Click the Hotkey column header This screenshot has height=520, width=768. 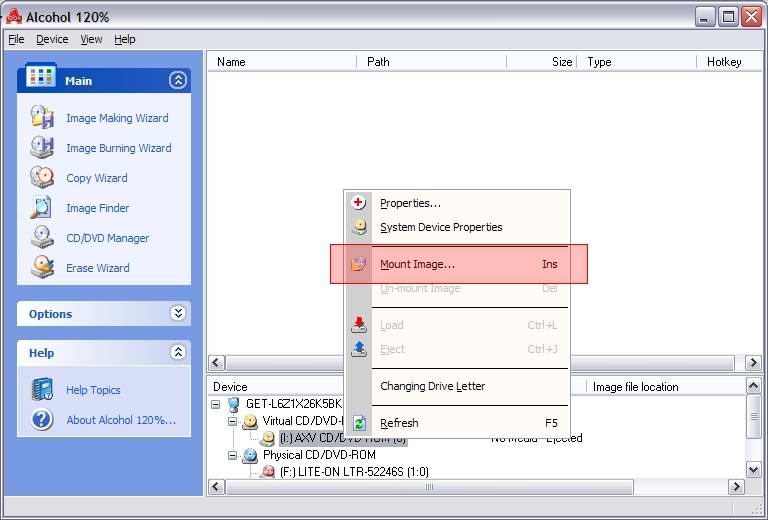(729, 62)
